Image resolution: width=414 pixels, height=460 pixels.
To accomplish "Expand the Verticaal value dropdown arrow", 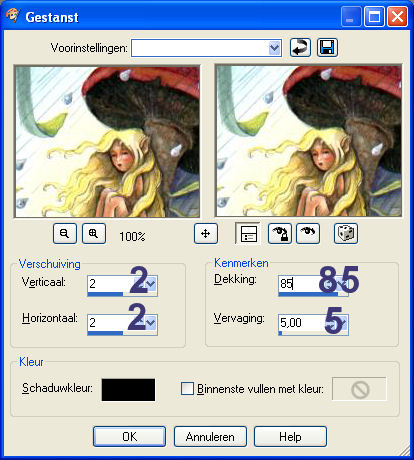I will [150, 284].
